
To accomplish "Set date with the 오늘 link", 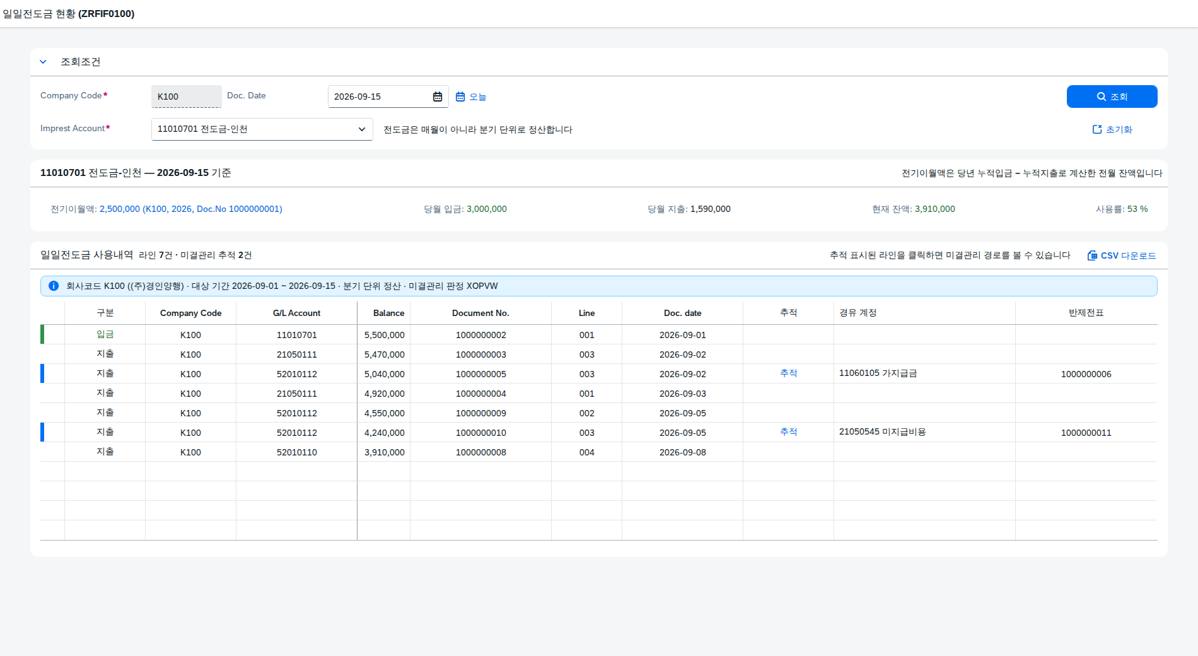I will coord(471,97).
